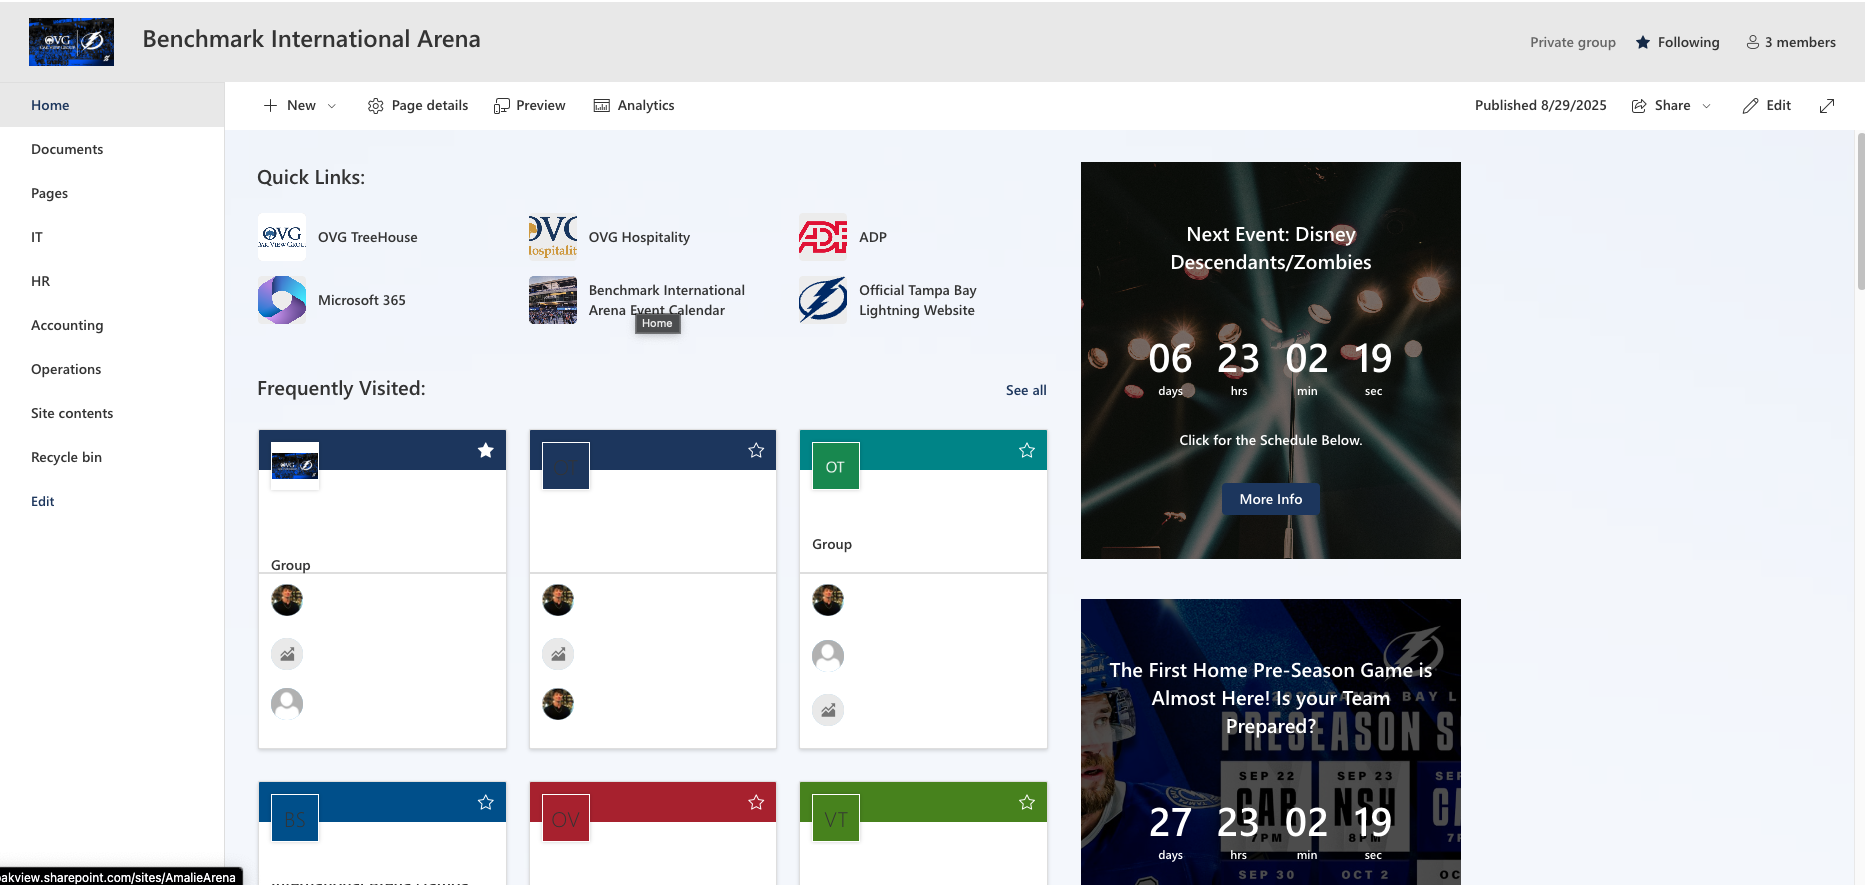Open Operations in the left navigation
Image resolution: width=1865 pixels, height=885 pixels.
(112, 369)
